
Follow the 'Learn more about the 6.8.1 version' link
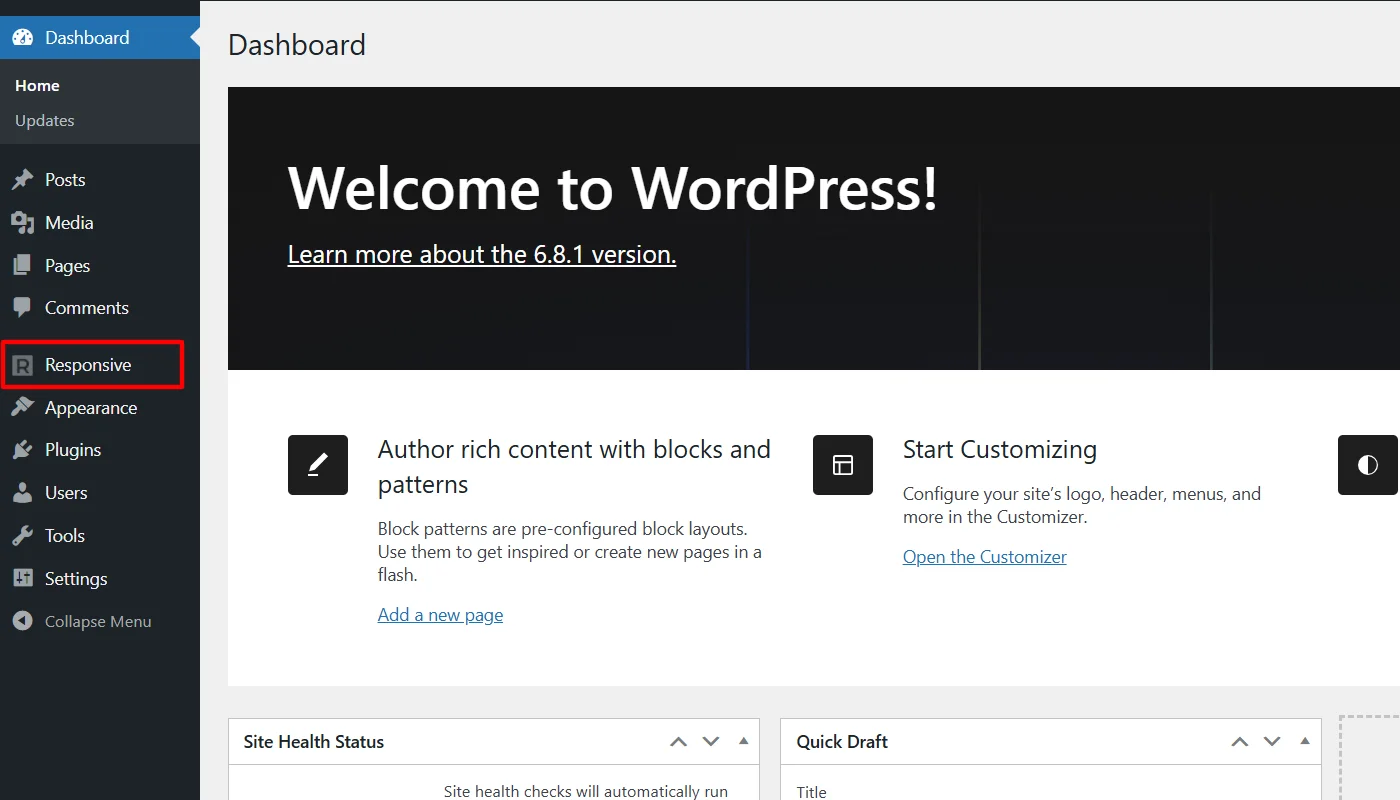482,255
